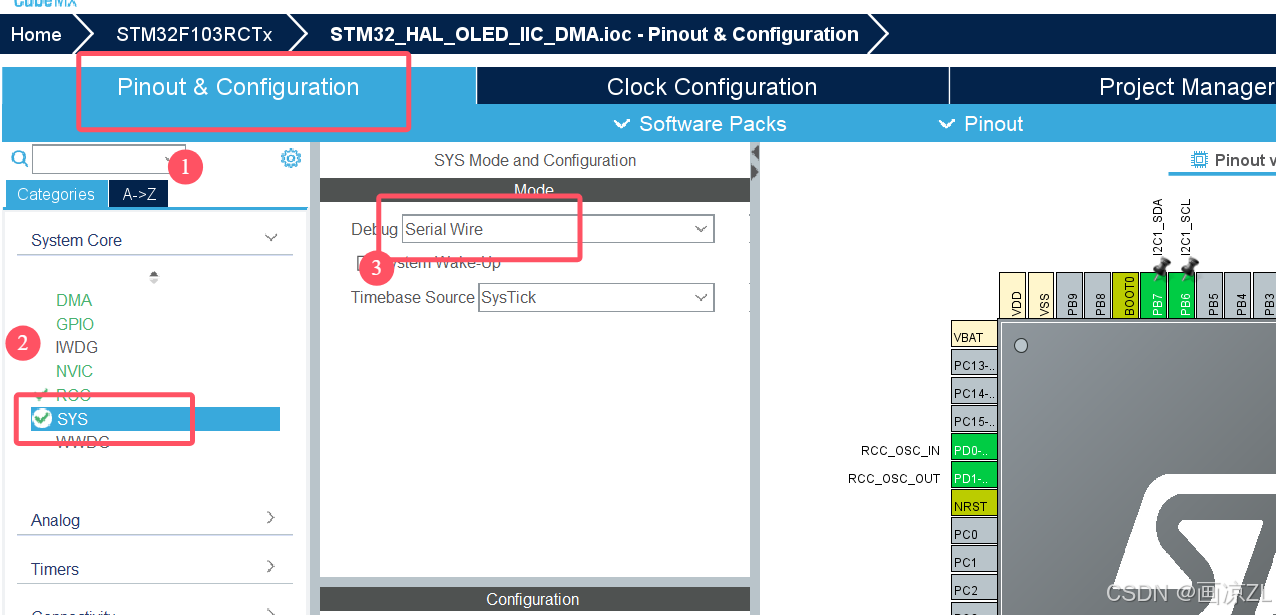1276x615 pixels.
Task: Select SYS in System Core list
Action: pos(155,419)
